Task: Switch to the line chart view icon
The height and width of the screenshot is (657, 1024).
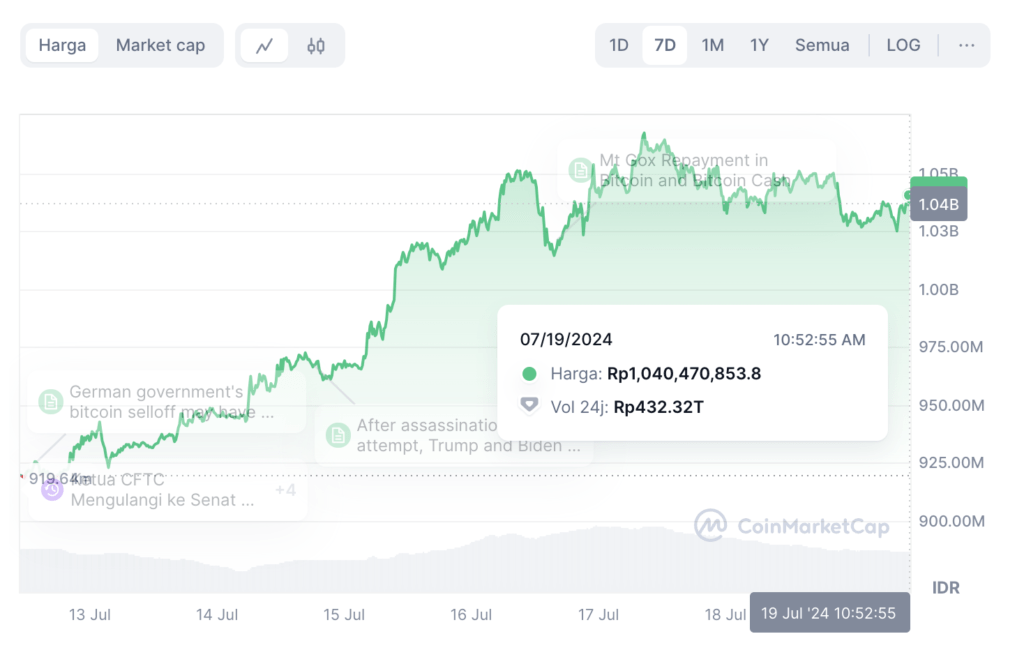Action: 264,46
